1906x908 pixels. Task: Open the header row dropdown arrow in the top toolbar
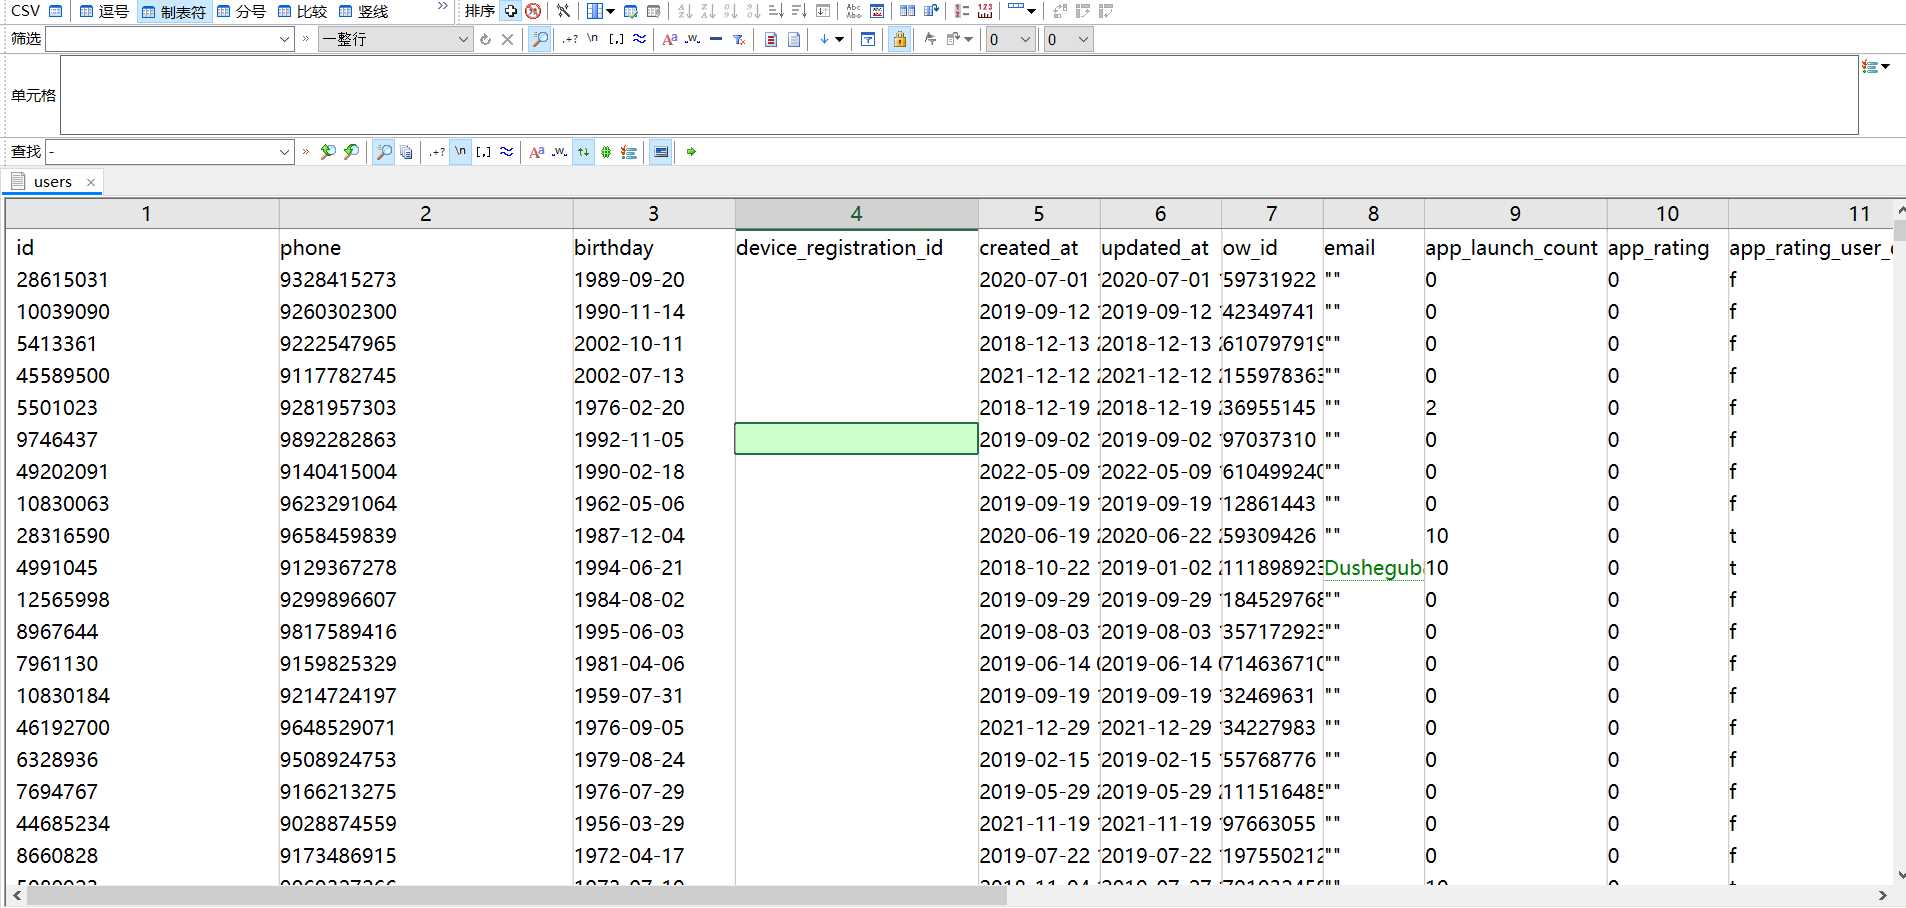click(1032, 11)
